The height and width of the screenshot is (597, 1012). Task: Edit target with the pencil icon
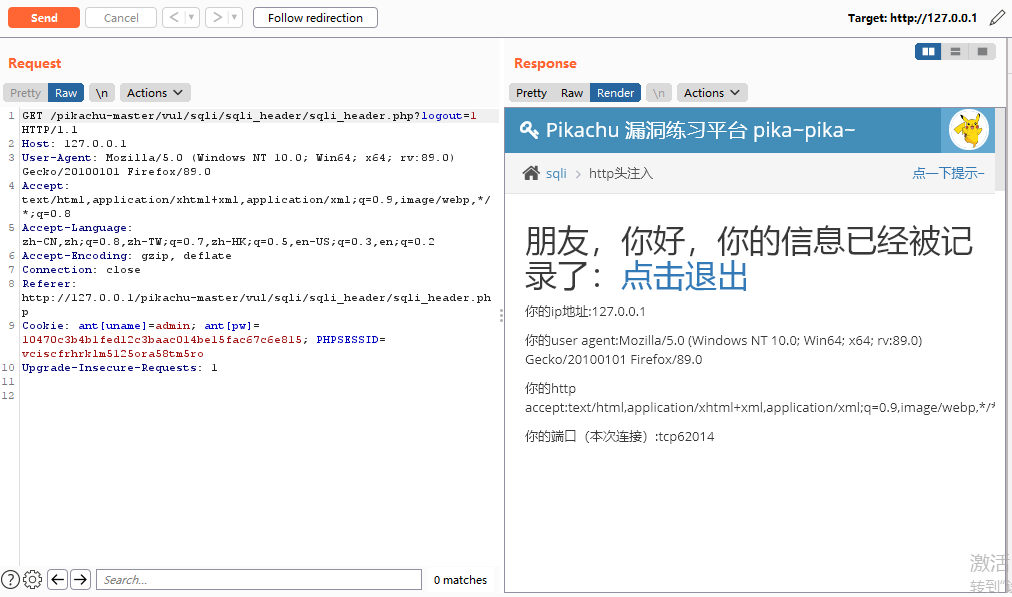997,17
